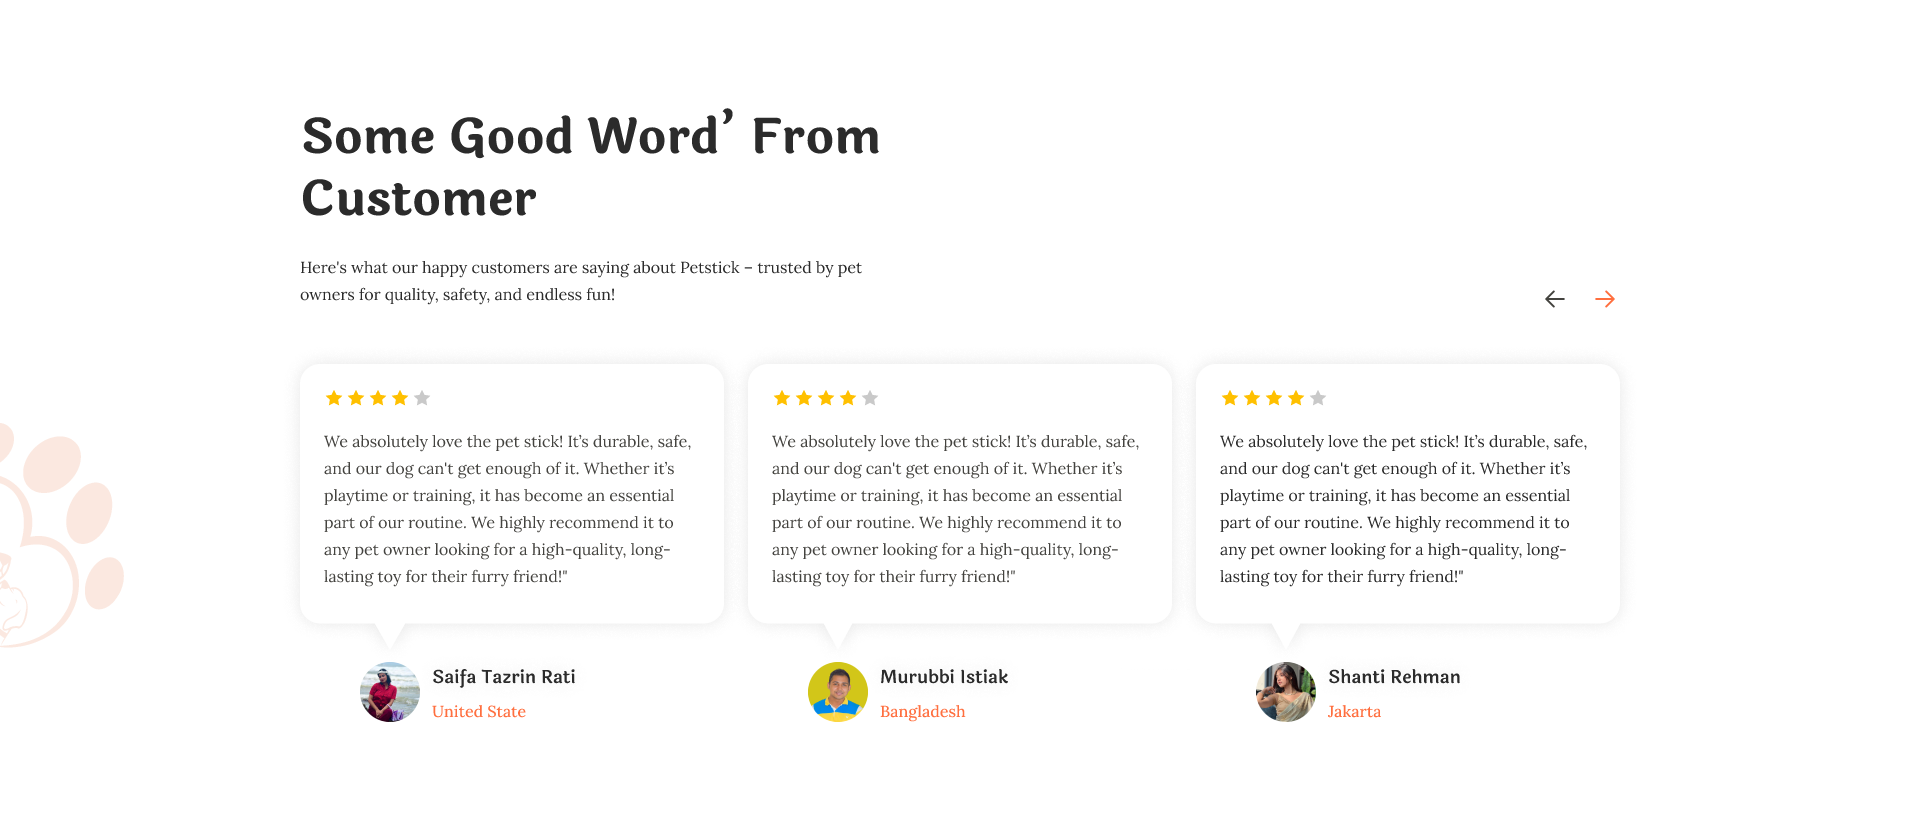
Task: Select the middle testimonial card text
Action: pos(956,509)
